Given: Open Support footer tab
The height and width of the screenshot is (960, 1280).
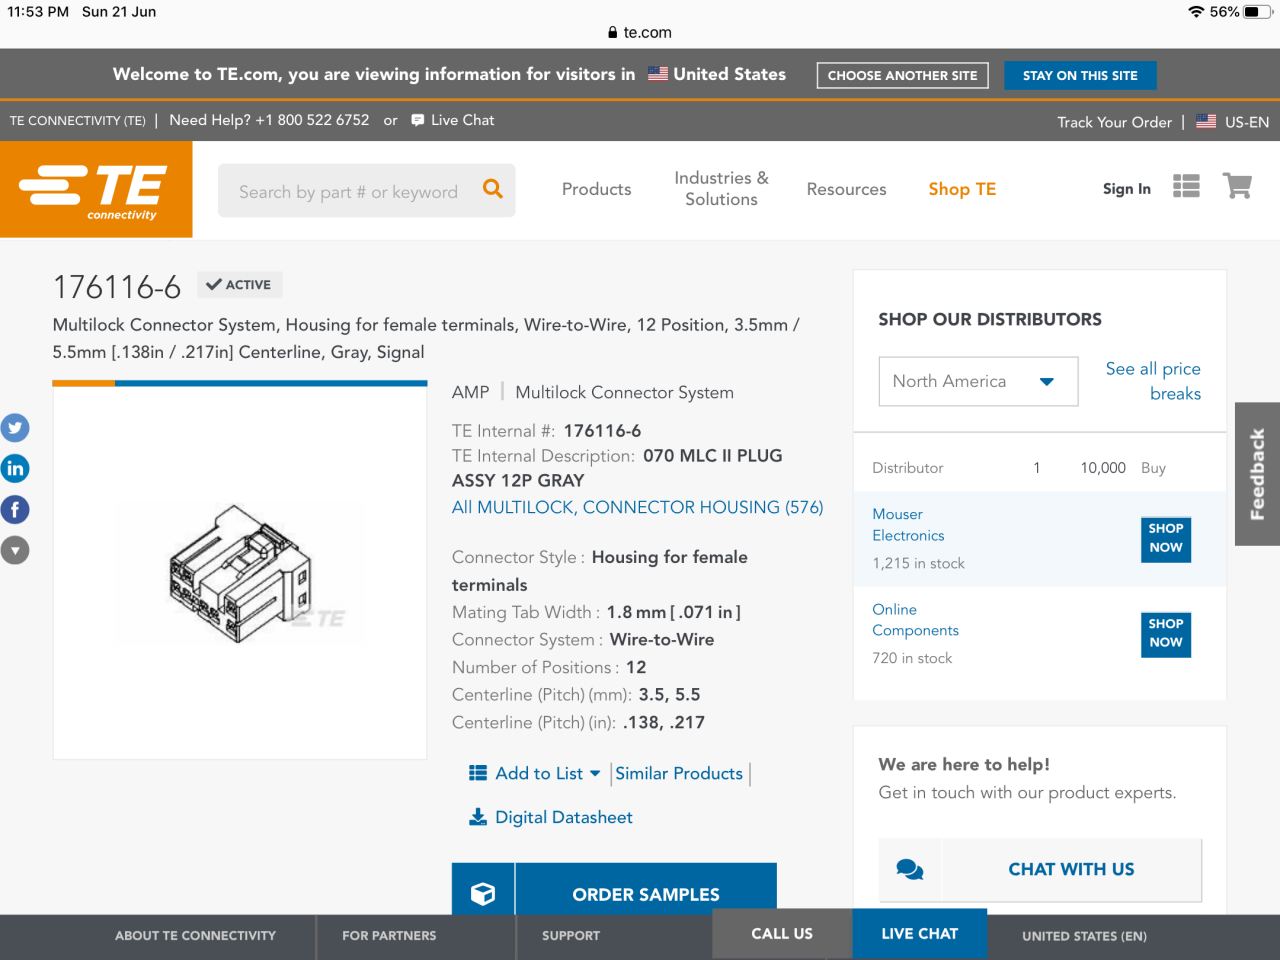Looking at the screenshot, I should click(x=571, y=936).
